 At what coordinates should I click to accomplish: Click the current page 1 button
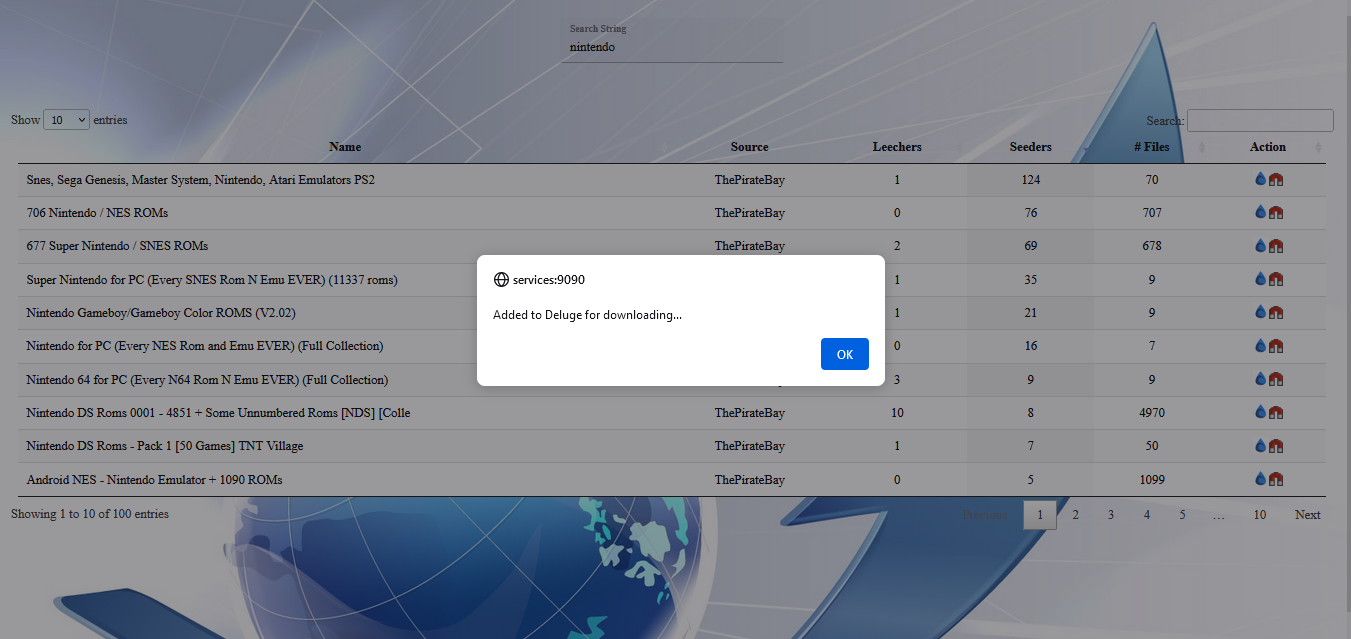click(x=1040, y=515)
